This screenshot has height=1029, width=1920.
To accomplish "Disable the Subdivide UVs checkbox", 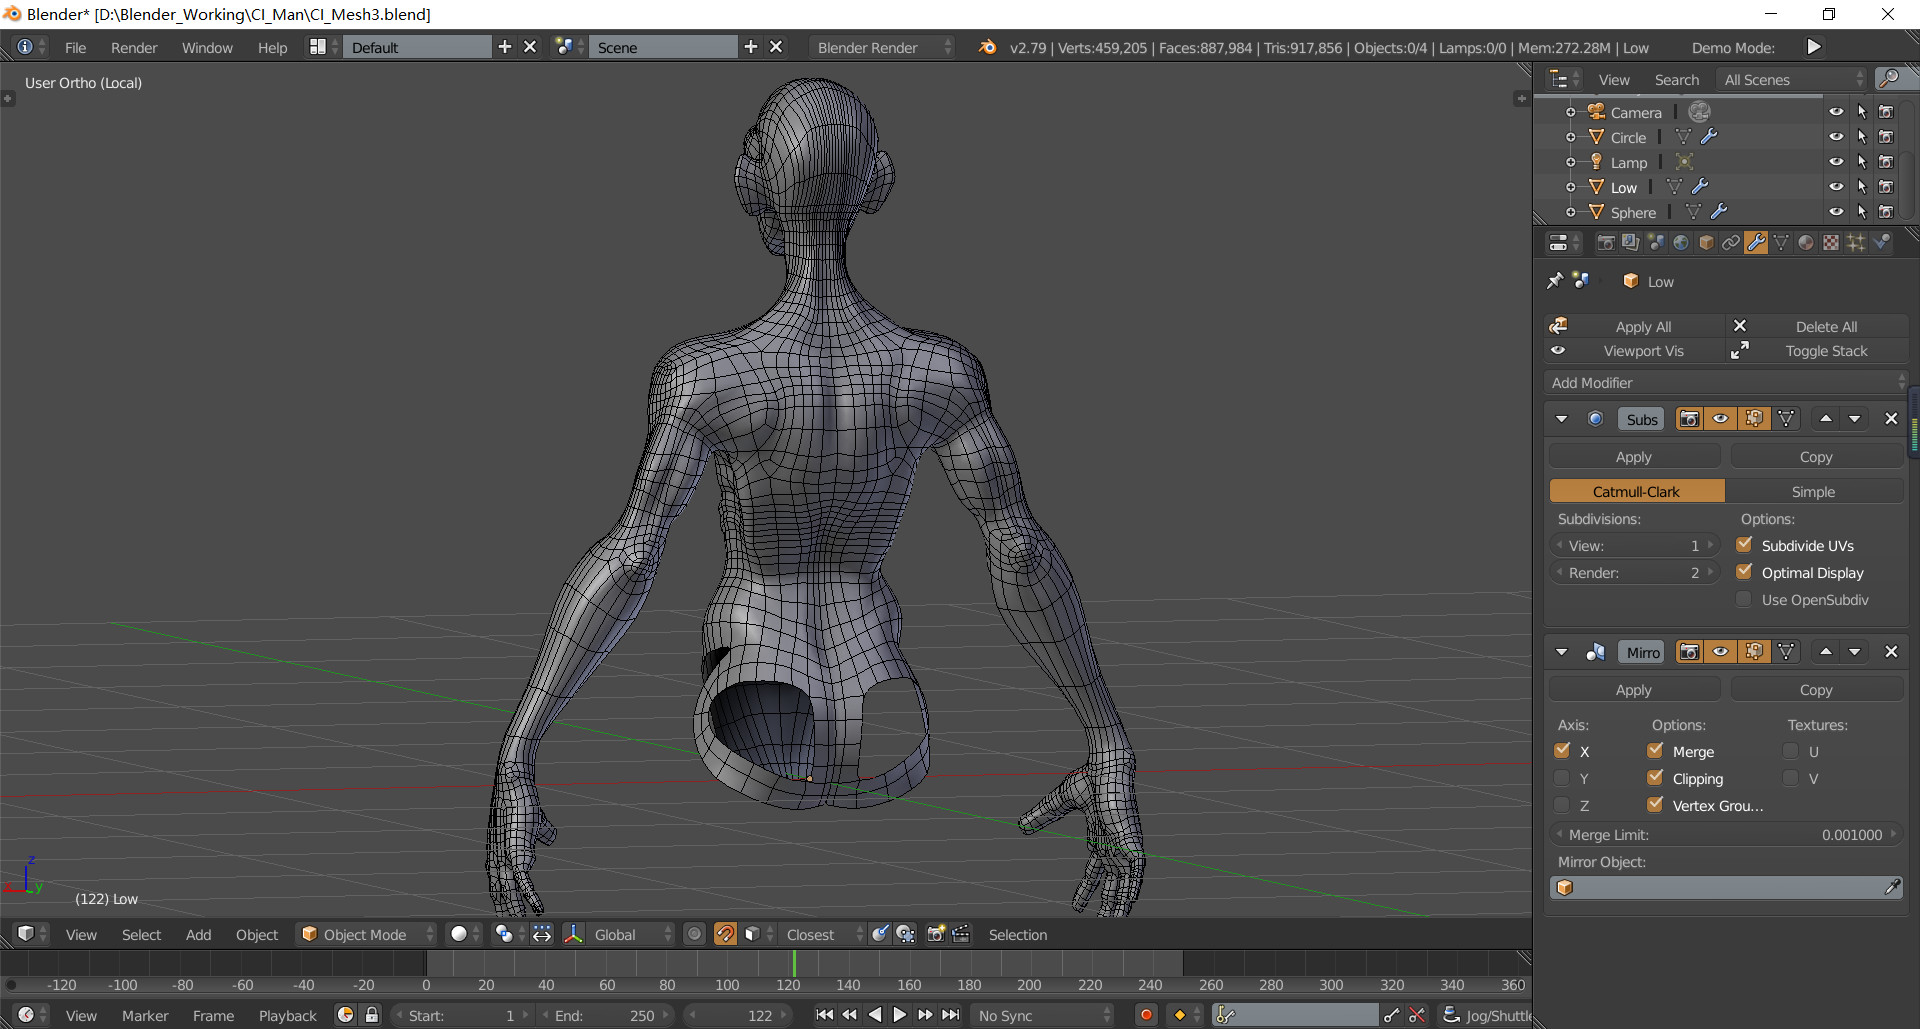I will point(1746,545).
